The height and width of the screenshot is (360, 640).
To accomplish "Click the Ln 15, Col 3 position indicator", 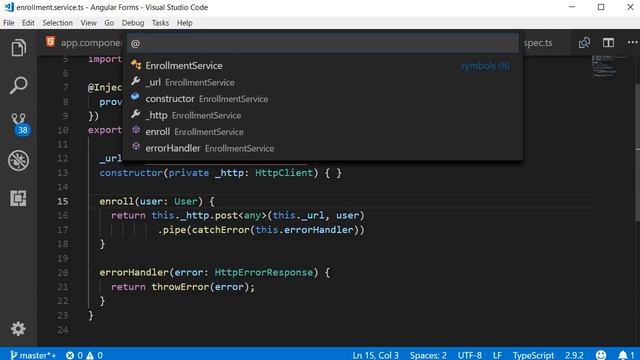I will click(x=376, y=355).
